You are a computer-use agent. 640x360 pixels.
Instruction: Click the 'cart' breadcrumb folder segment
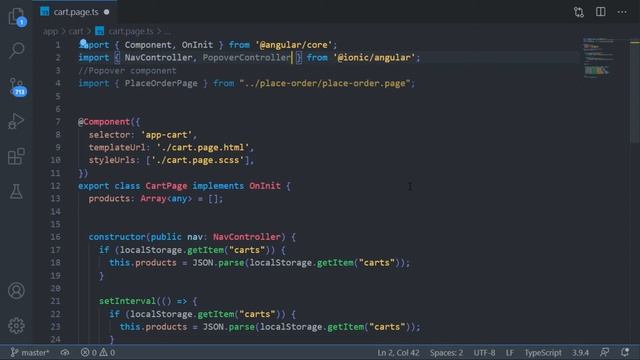tap(76, 31)
